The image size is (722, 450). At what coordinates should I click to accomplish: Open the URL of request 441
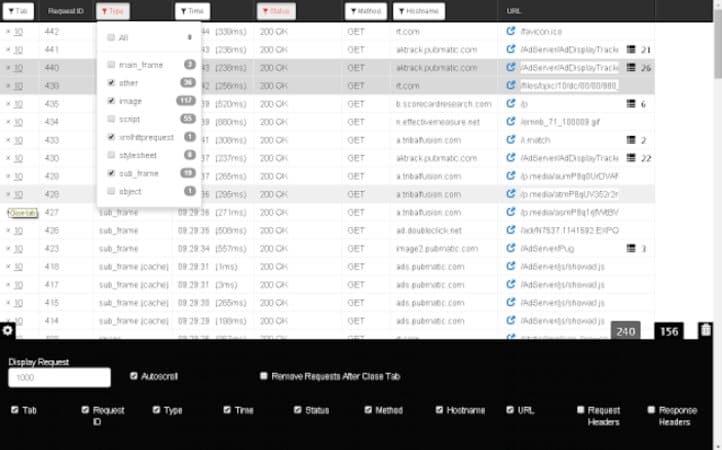click(x=510, y=49)
